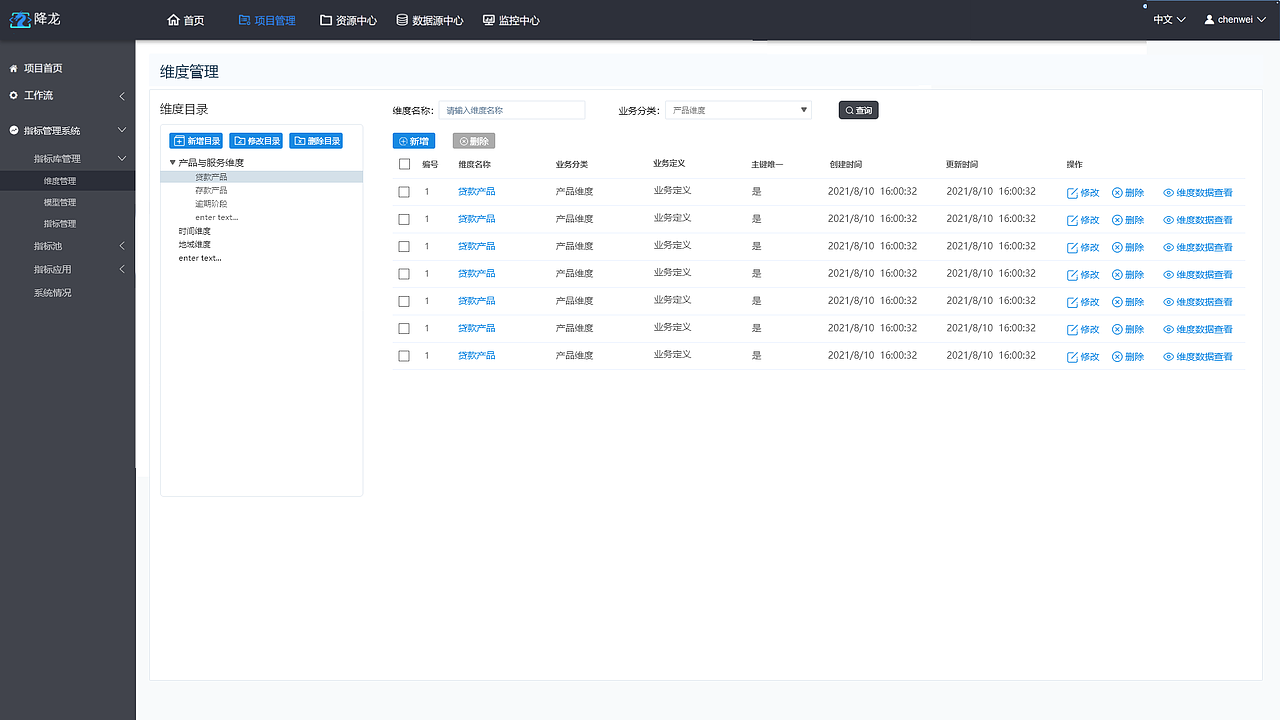Screen dimensions: 1280x720
Task: Click the 删除 delete icon in the fifth table row
Action: (1117, 301)
